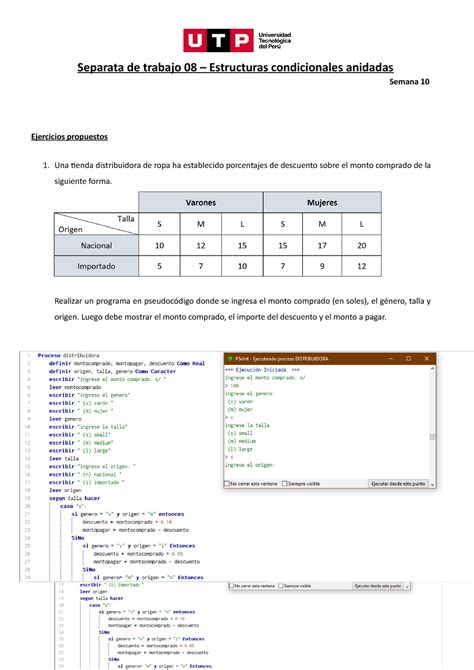Click the Importado cell with value 9

pos(322,266)
